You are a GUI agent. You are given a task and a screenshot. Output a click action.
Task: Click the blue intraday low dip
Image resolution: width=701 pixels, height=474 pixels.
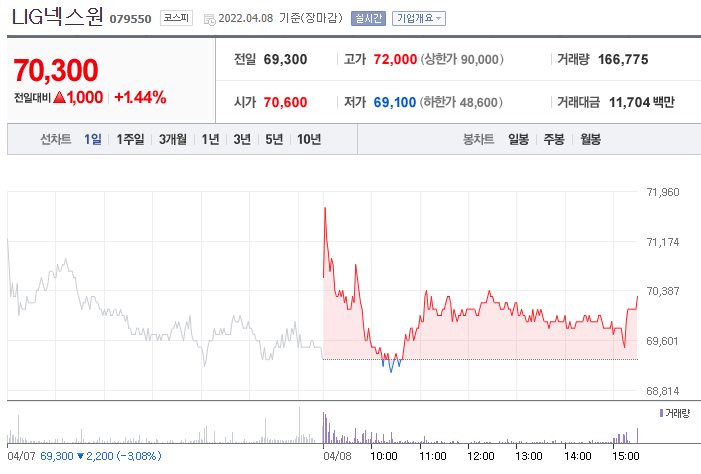(391, 366)
